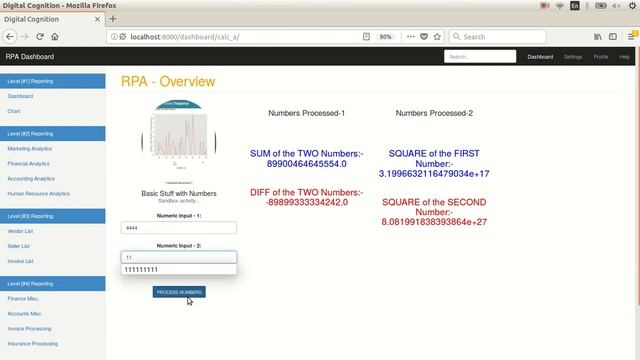Open Profile in the top navbar

(601, 57)
